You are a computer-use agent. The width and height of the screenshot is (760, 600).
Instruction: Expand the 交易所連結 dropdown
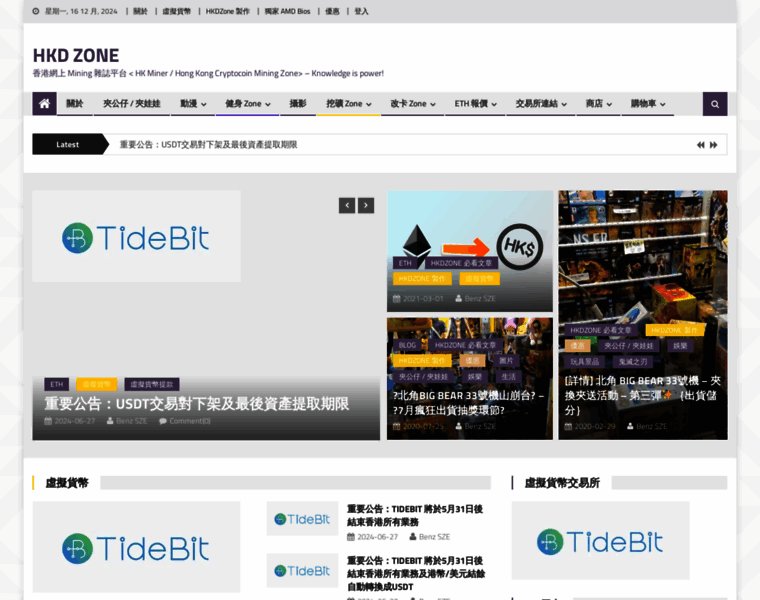tap(541, 104)
